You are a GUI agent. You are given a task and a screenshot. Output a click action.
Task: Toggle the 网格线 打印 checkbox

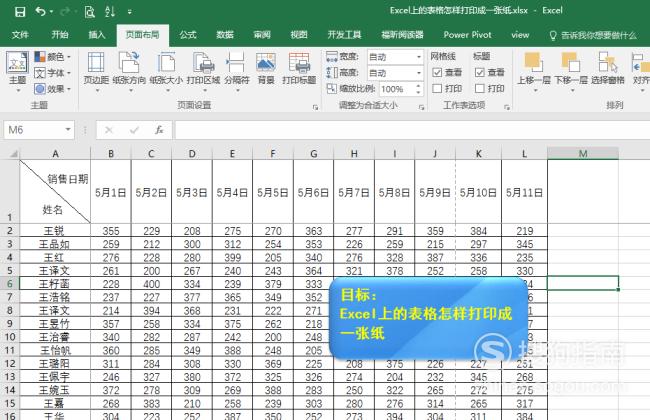437,88
